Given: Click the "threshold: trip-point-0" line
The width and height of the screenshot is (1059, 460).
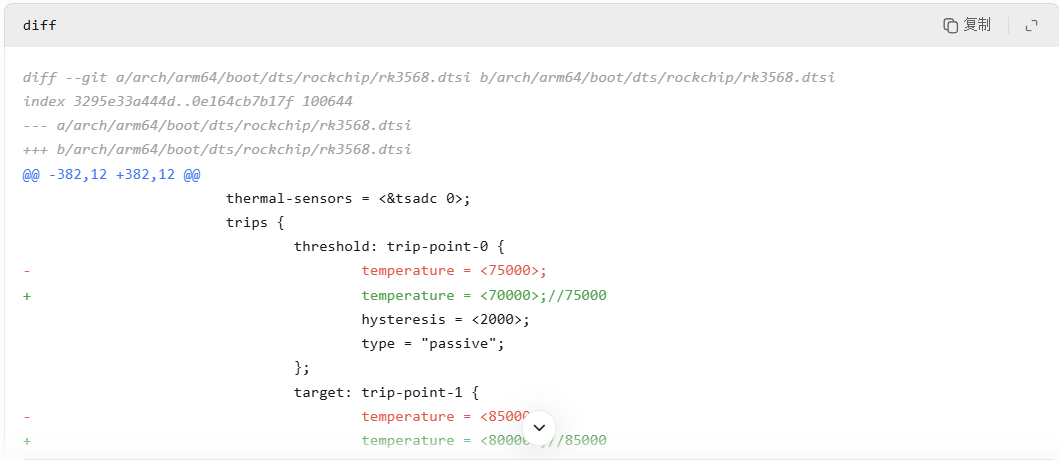Looking at the screenshot, I should click(x=400, y=246).
